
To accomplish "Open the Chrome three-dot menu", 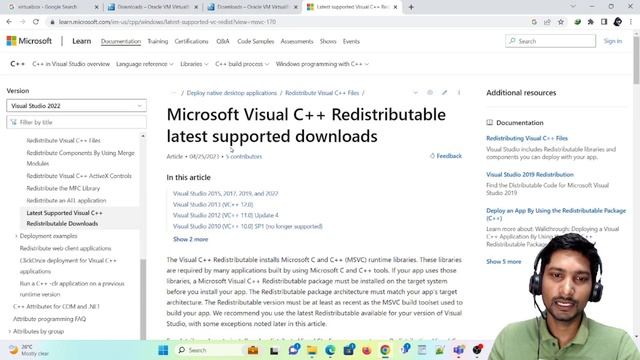I will tap(631, 22).
